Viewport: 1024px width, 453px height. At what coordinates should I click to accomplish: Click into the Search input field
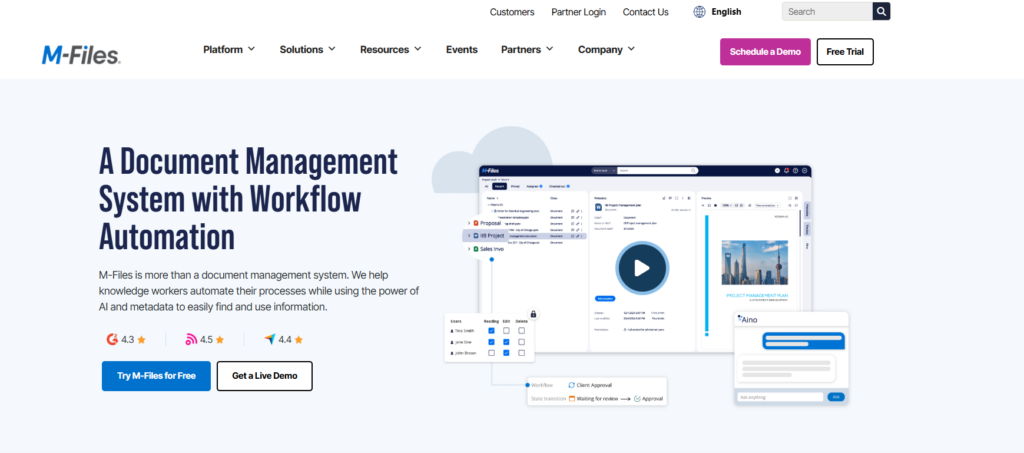pyautogui.click(x=826, y=12)
